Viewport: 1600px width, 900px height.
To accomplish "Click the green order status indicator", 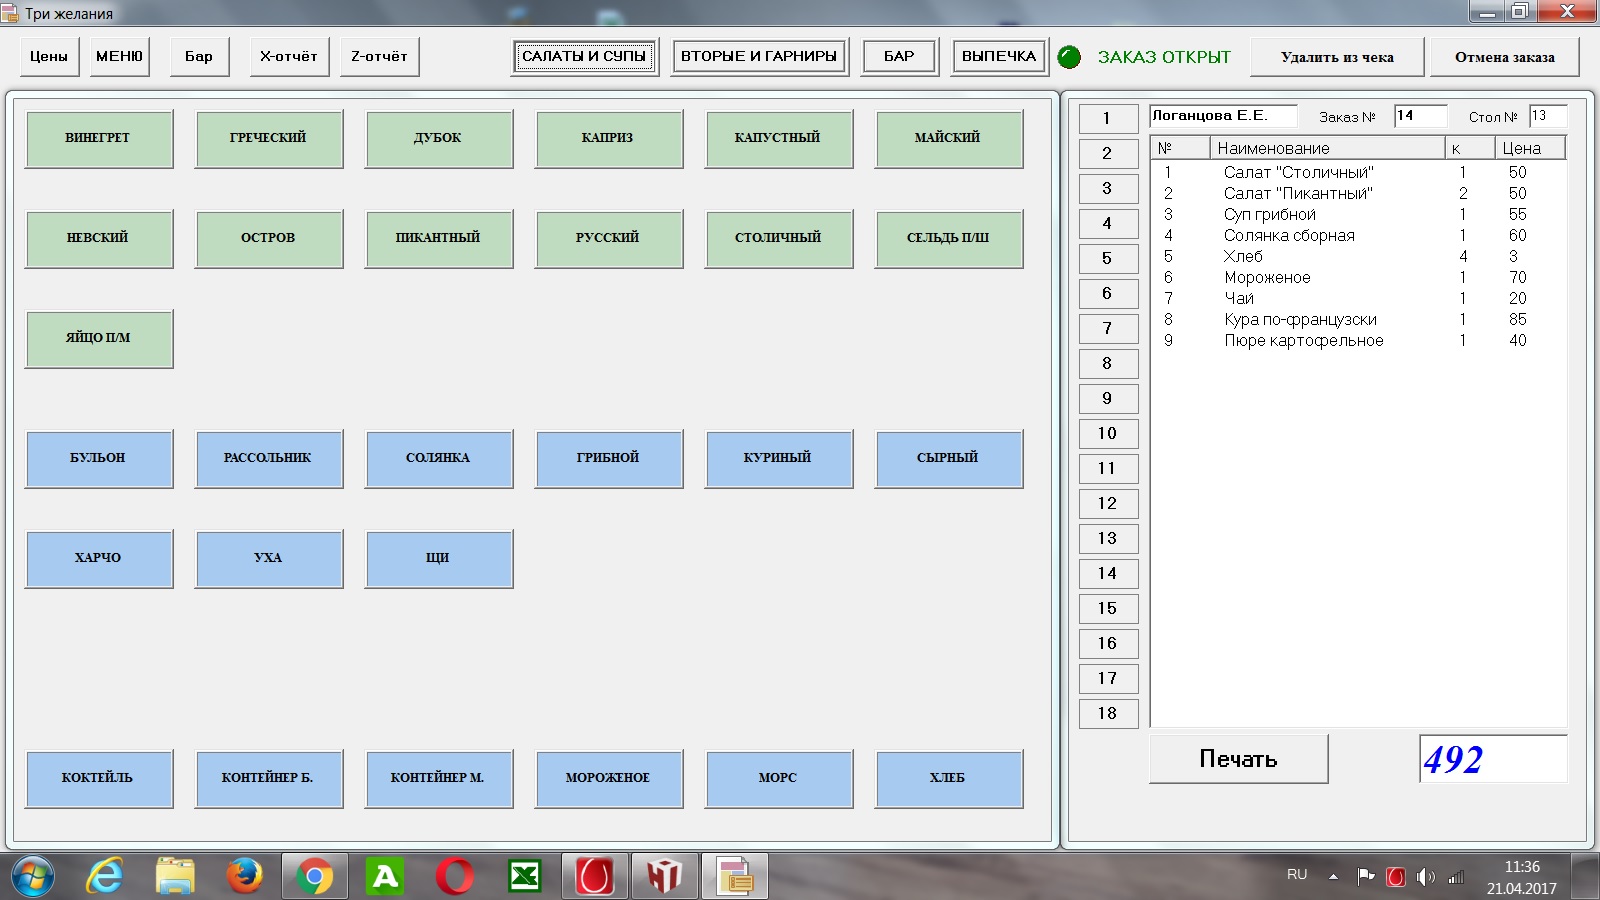I will (x=1069, y=57).
